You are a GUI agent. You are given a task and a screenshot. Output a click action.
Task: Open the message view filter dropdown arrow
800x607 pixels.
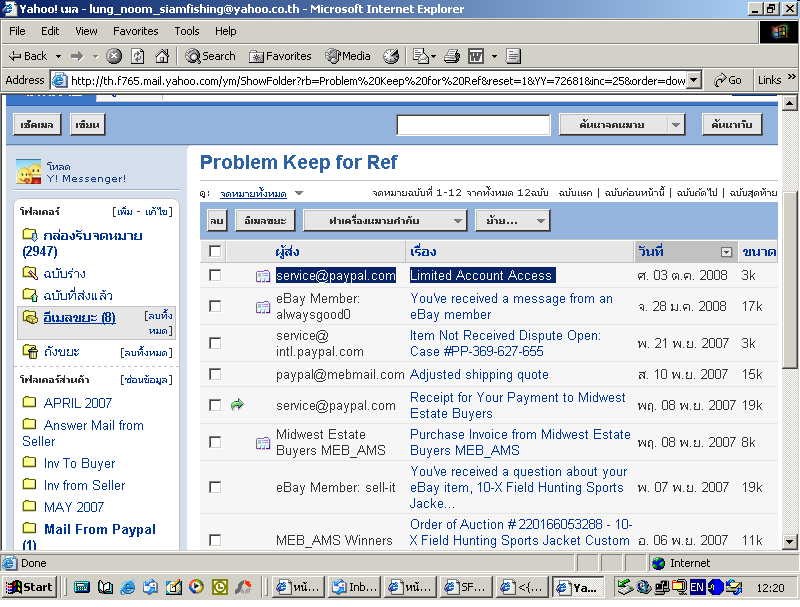[299, 193]
